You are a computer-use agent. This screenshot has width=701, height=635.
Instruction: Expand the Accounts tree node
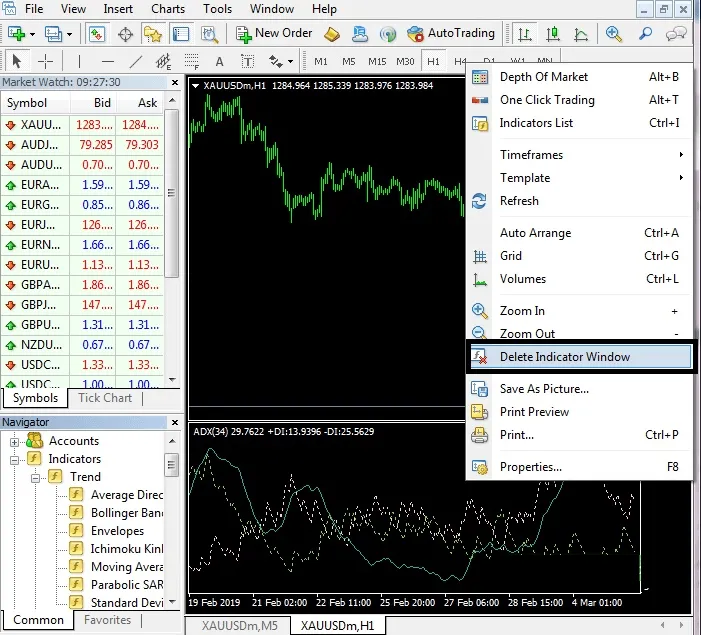point(14,442)
